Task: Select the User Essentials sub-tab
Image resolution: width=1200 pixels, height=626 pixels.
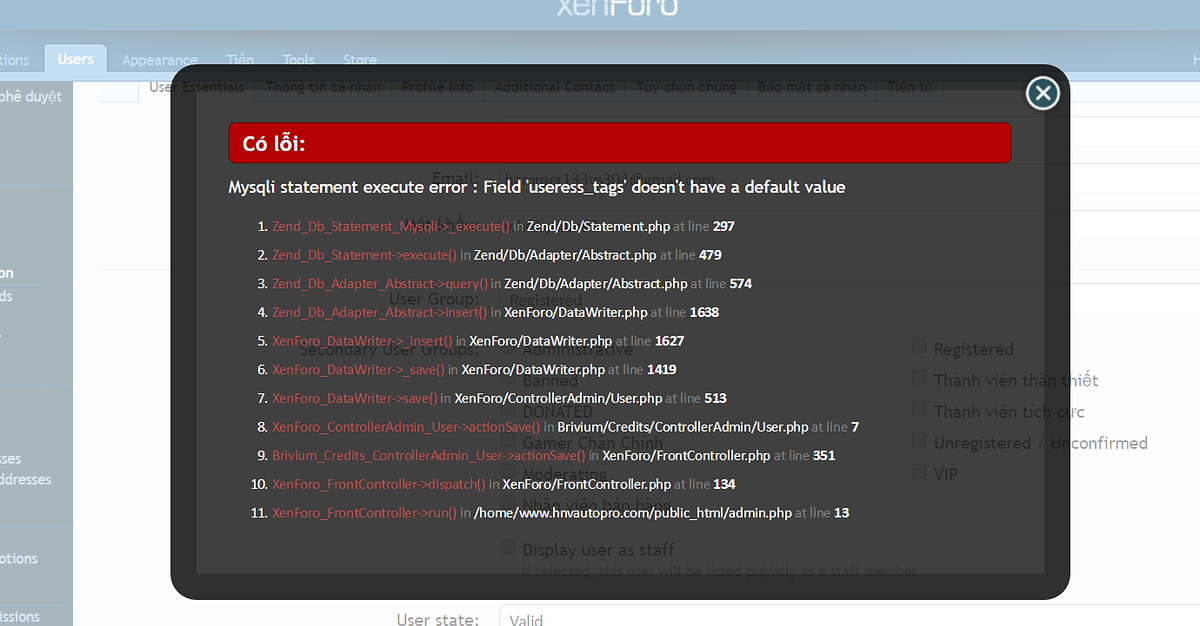Action: (x=197, y=87)
